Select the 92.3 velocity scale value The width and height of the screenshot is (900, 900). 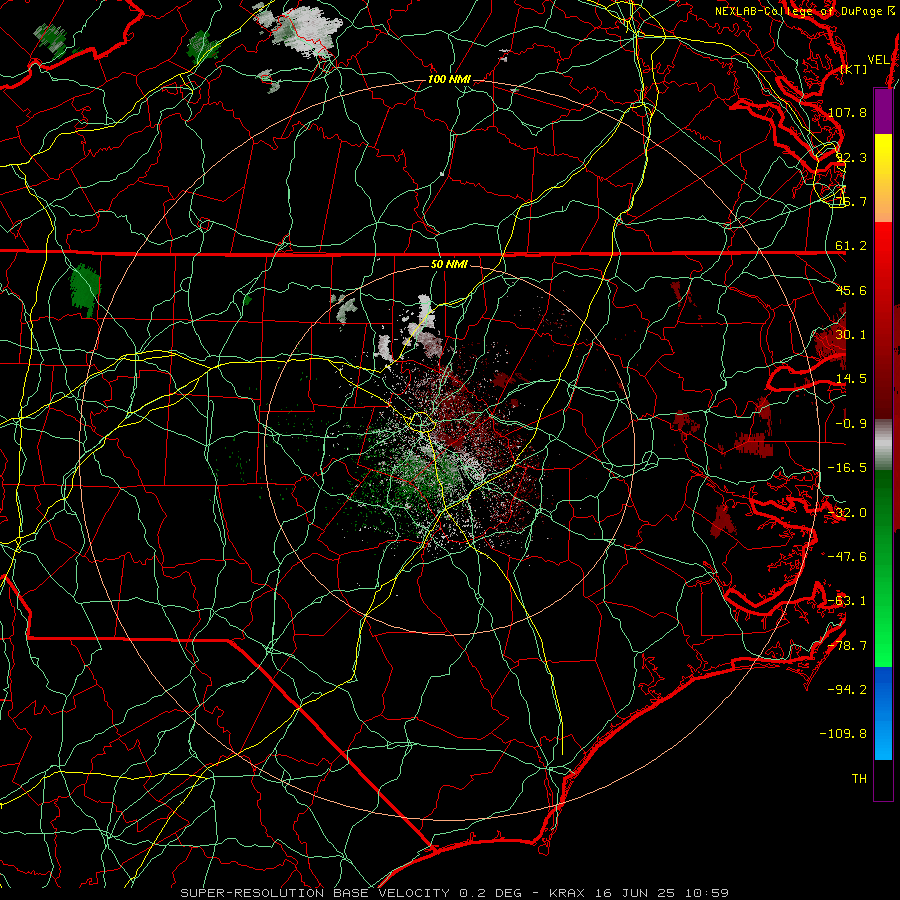tap(850, 157)
